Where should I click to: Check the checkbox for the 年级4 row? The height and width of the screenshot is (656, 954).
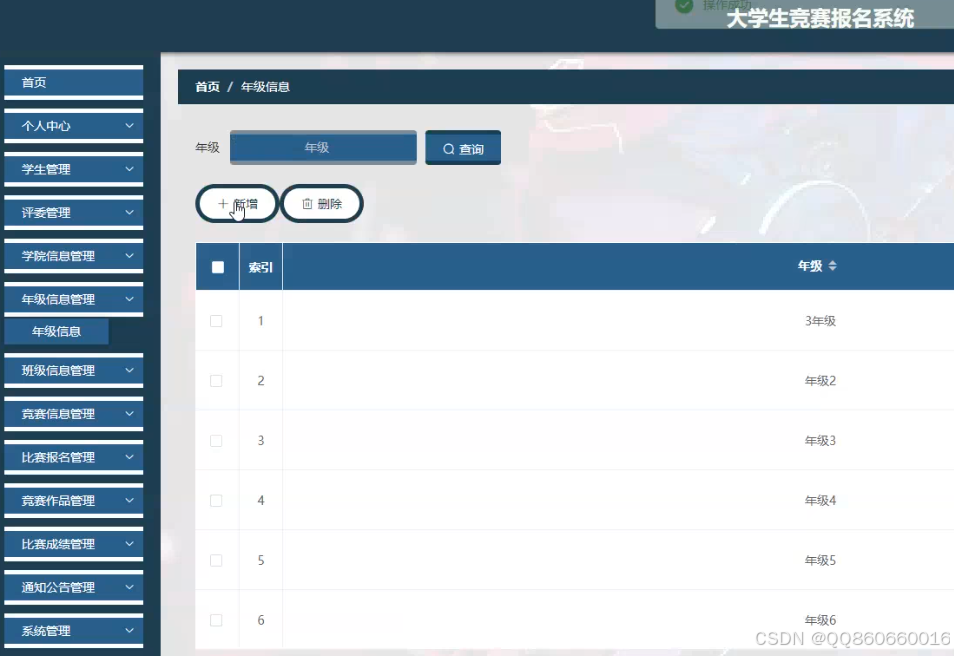216,500
